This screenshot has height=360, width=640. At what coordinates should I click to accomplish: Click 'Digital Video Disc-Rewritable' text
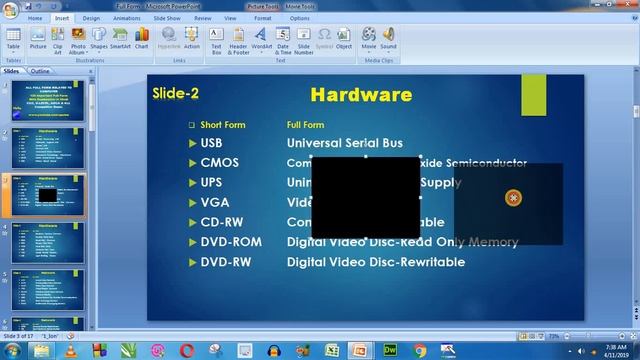[376, 262]
